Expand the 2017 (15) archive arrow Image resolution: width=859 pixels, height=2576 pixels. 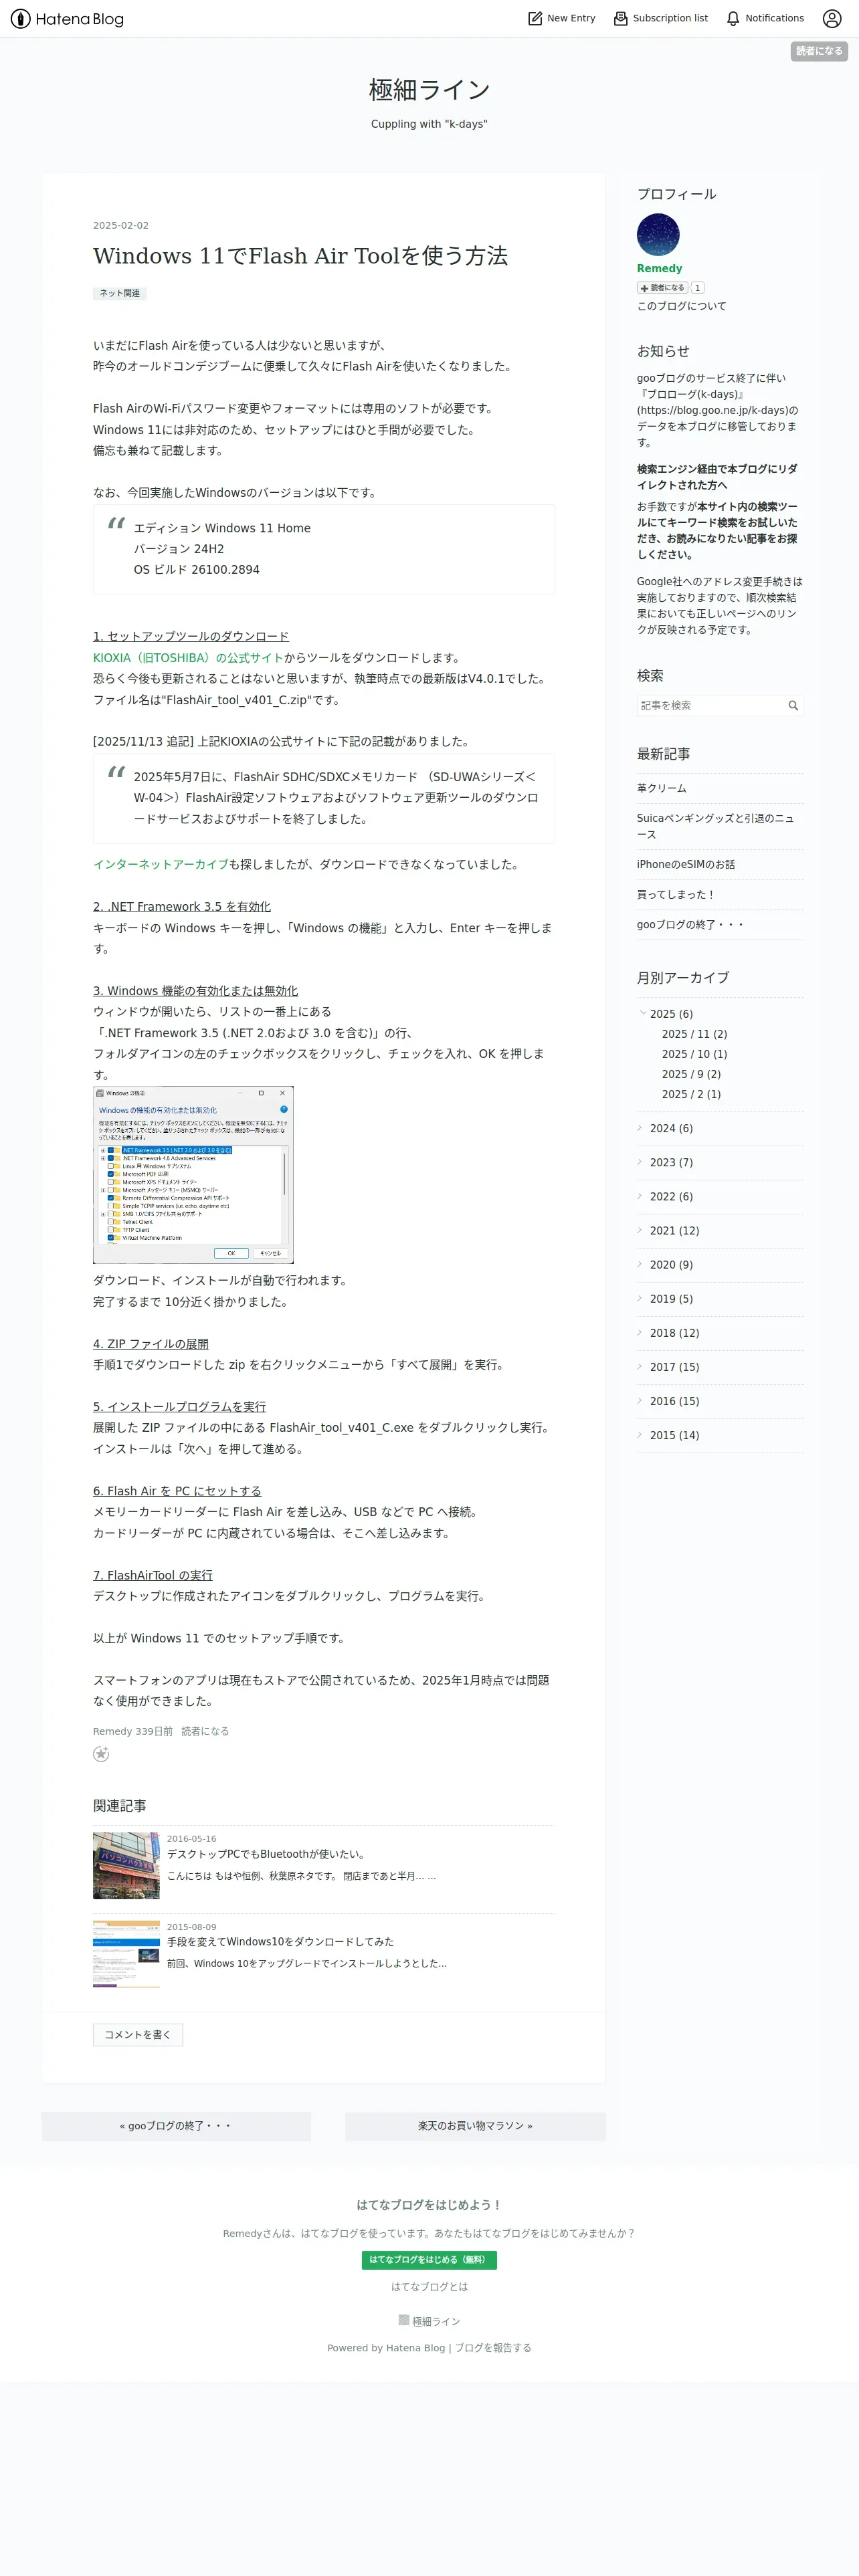(641, 1366)
